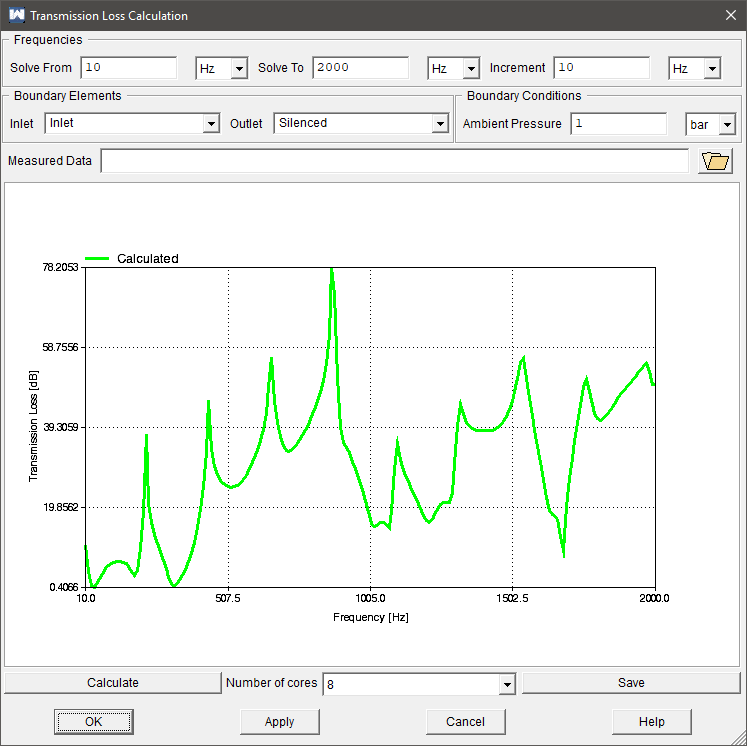747x746 pixels.
Task: Click the 1502.5 x-axis tick label
Action: (512, 598)
